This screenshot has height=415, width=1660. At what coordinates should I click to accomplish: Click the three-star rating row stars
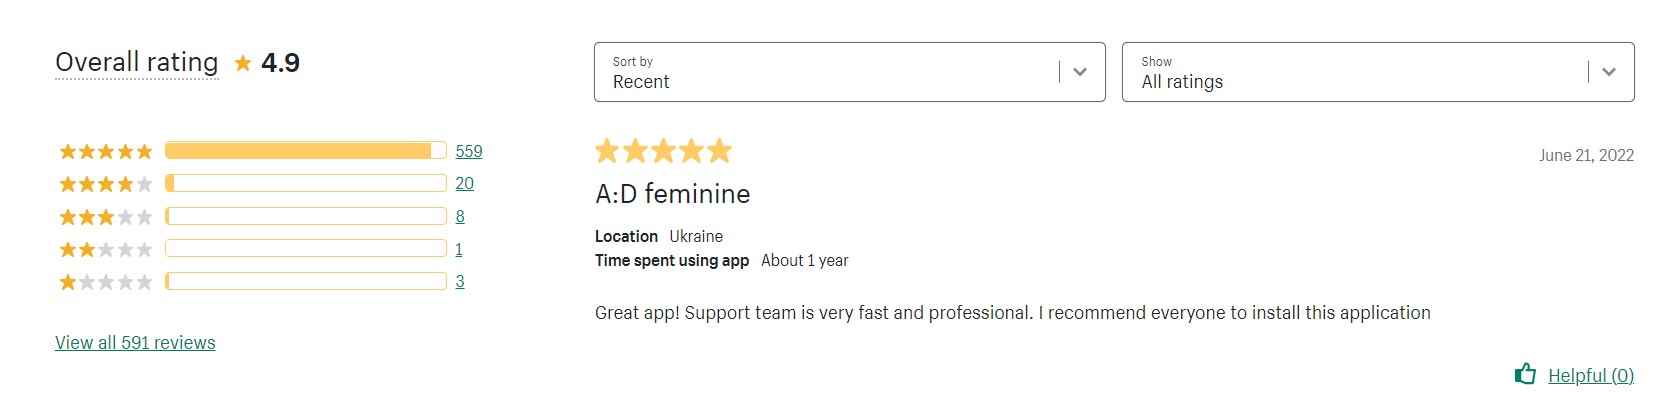coord(106,217)
